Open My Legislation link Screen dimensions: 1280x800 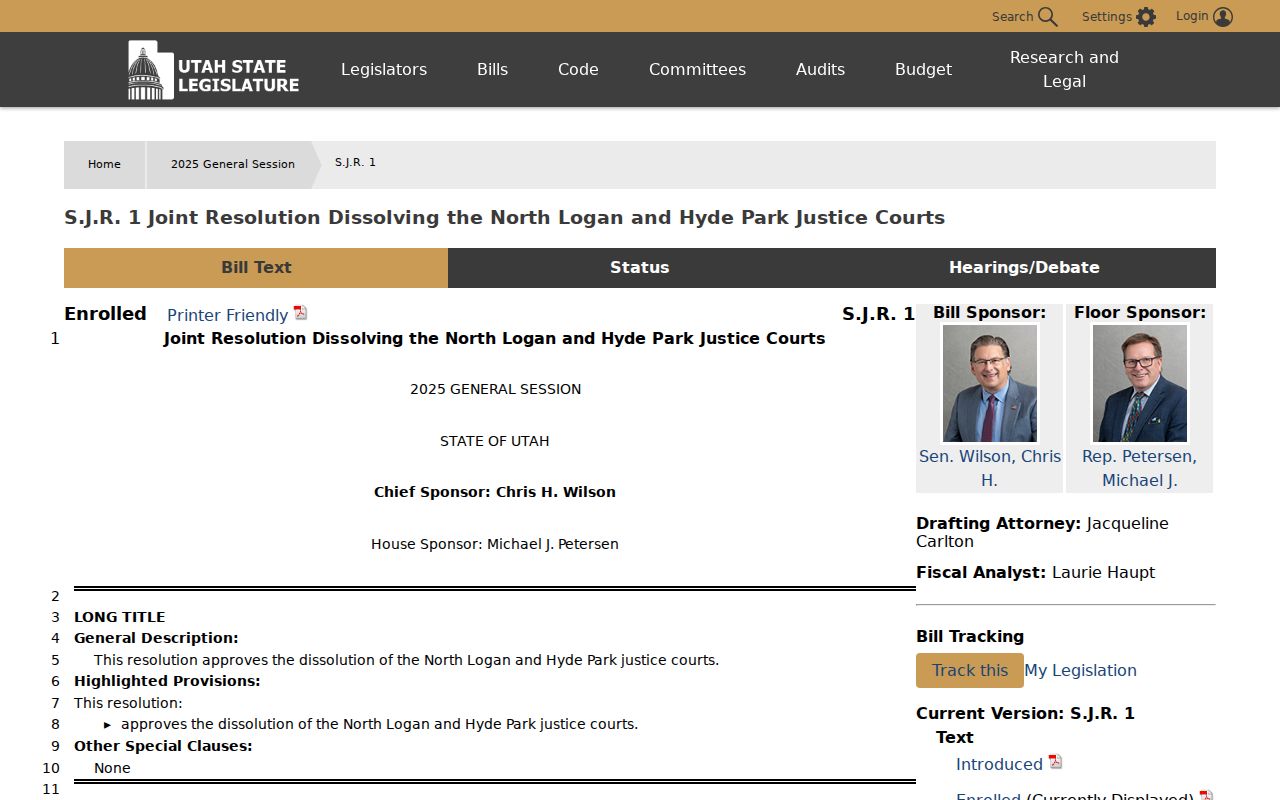(x=1080, y=671)
